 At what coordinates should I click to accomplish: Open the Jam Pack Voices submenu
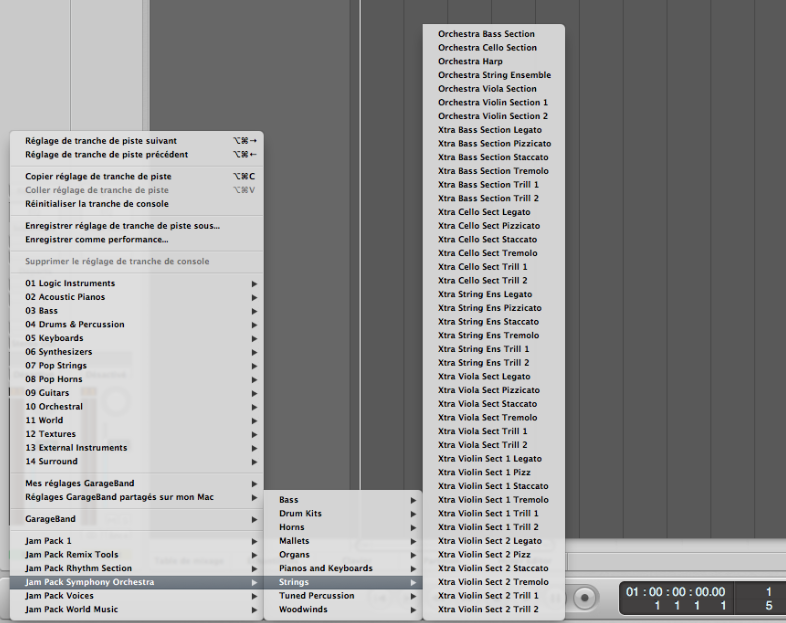tap(136, 596)
